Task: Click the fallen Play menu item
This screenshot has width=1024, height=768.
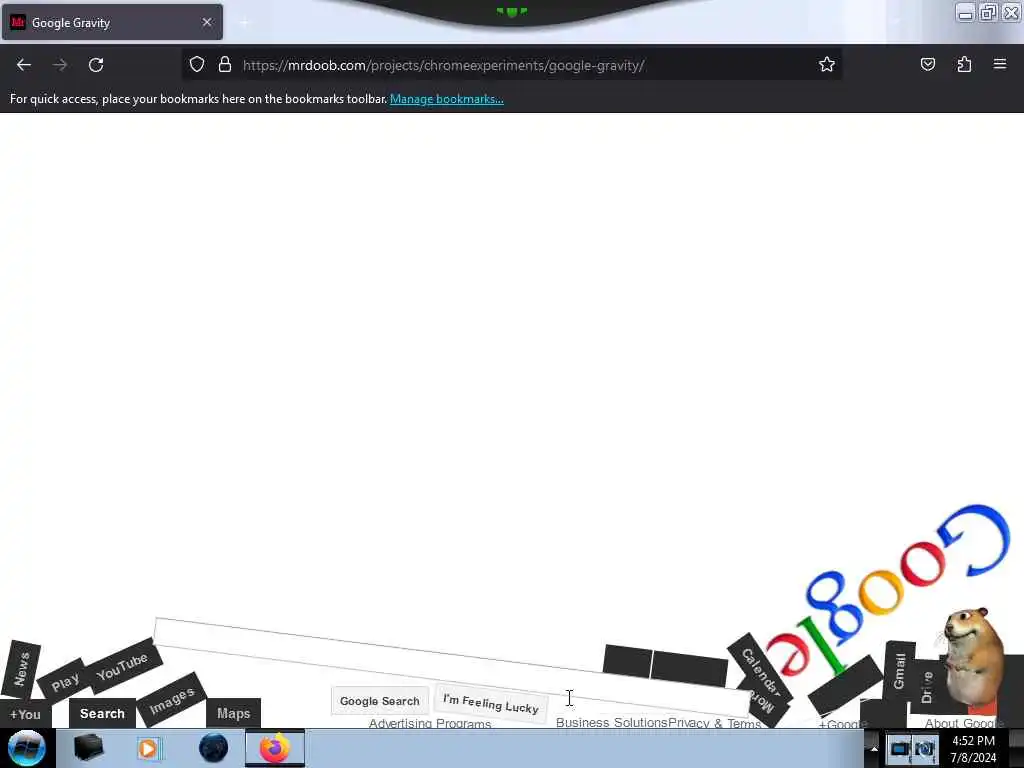Action: tap(65, 682)
